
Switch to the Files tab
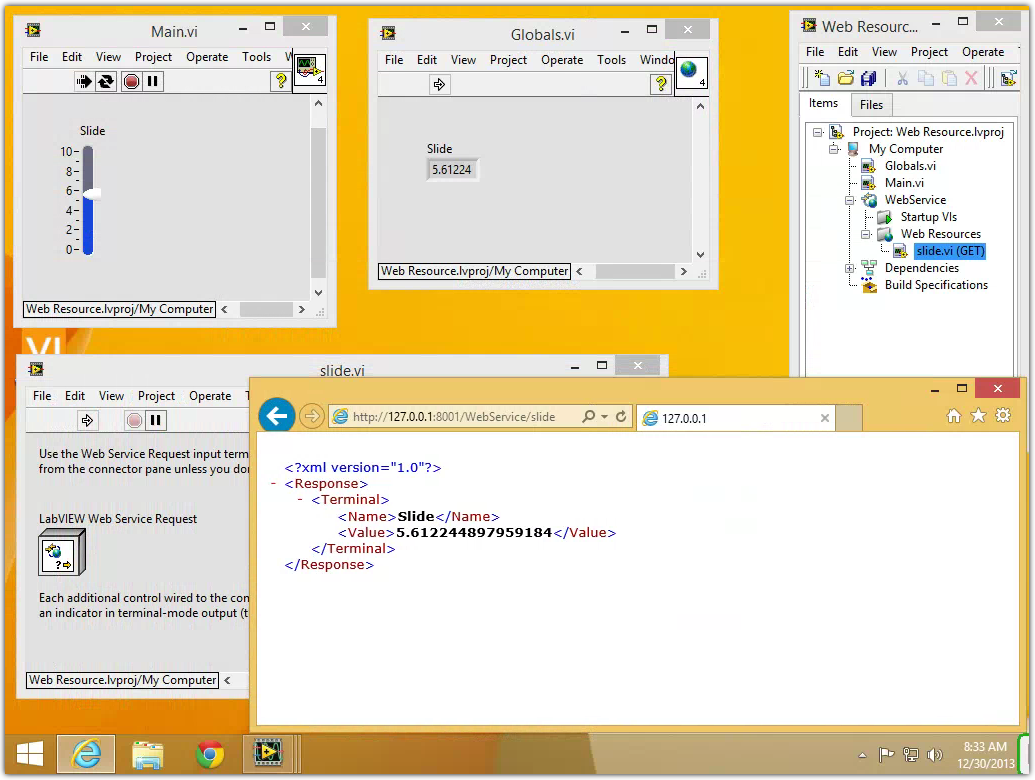click(x=871, y=105)
